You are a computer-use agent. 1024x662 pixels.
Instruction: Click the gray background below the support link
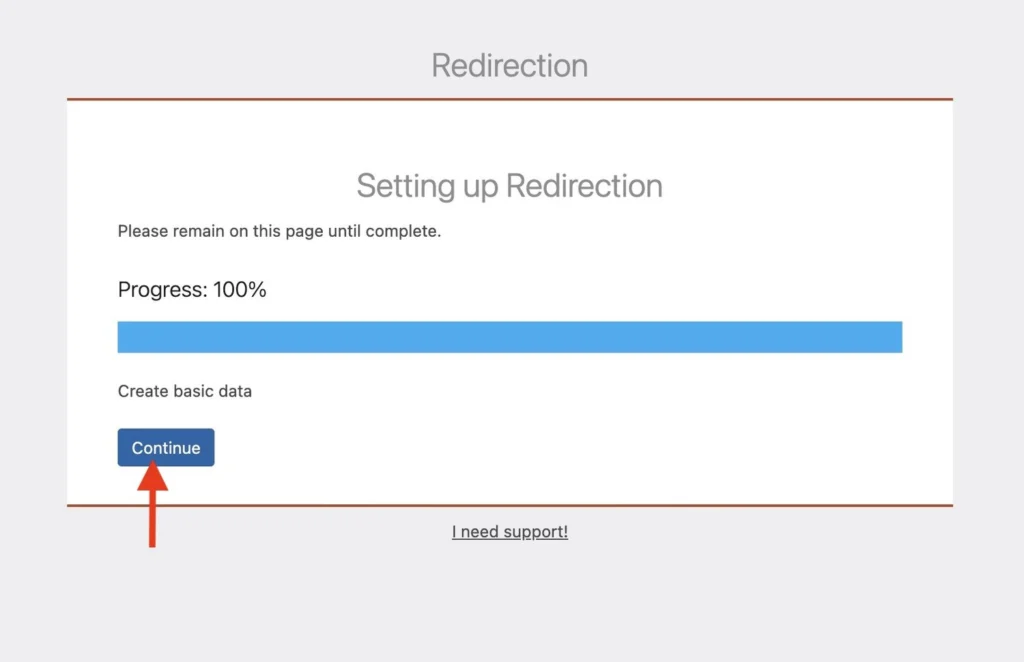coord(510,600)
